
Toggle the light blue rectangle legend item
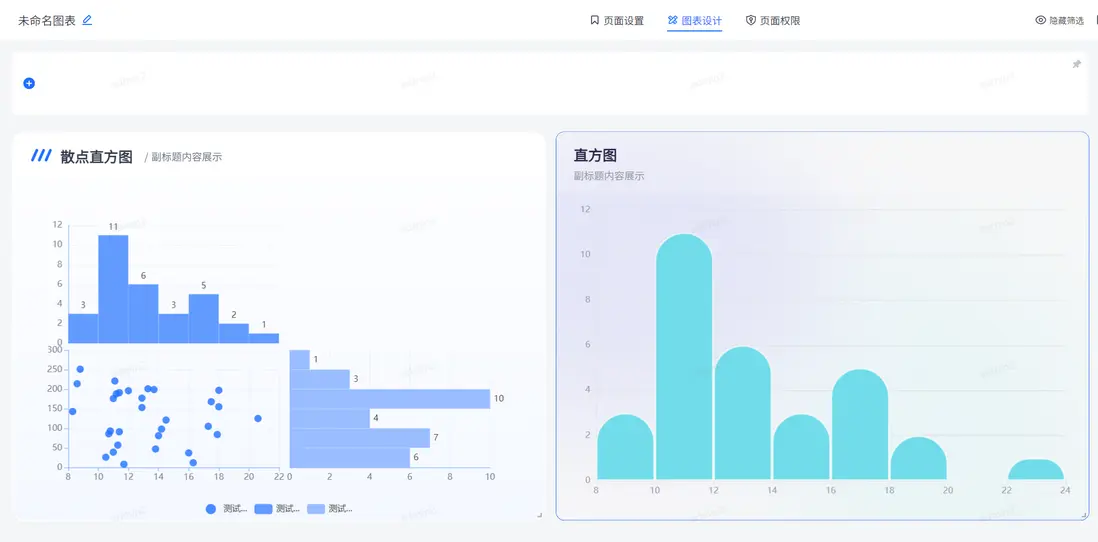tap(330, 509)
